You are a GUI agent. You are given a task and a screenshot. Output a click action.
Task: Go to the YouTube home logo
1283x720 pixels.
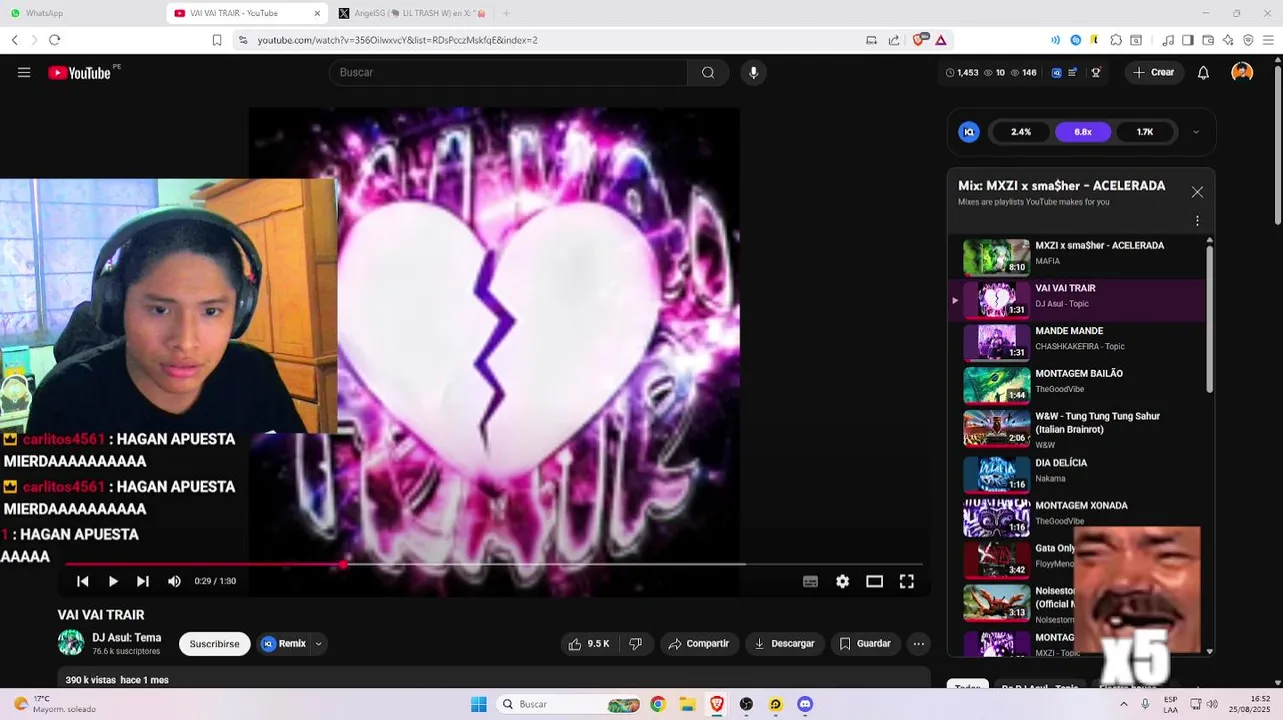79,72
